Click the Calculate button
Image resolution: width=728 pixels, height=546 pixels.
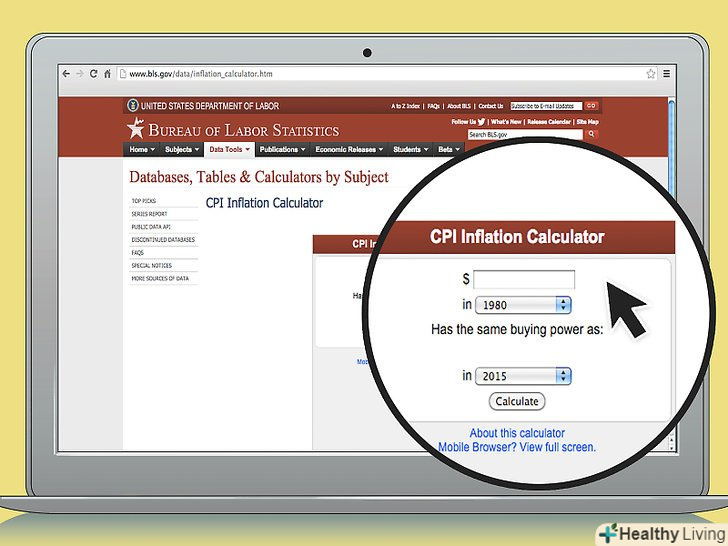tap(517, 402)
